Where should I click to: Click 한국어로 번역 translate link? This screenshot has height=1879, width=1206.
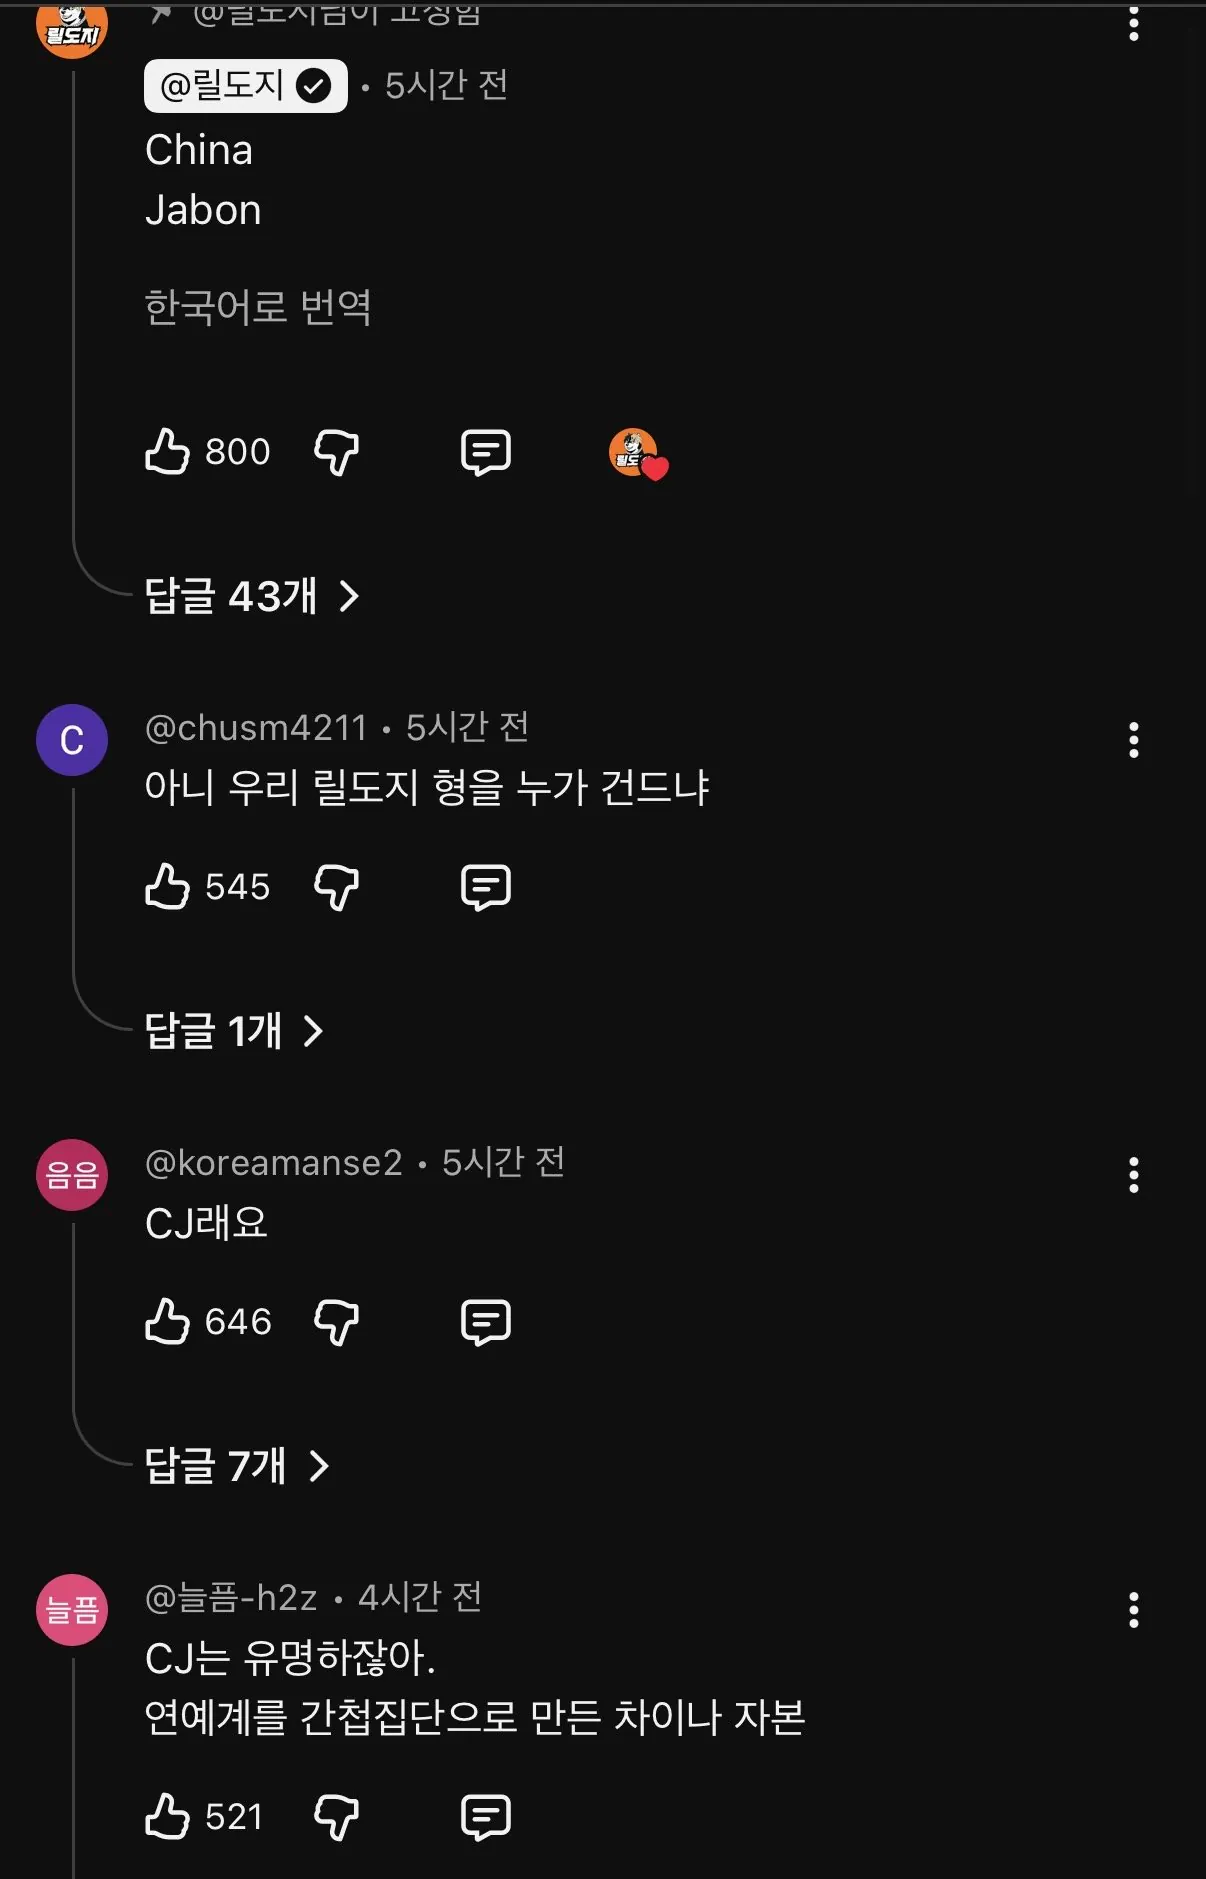coord(258,307)
